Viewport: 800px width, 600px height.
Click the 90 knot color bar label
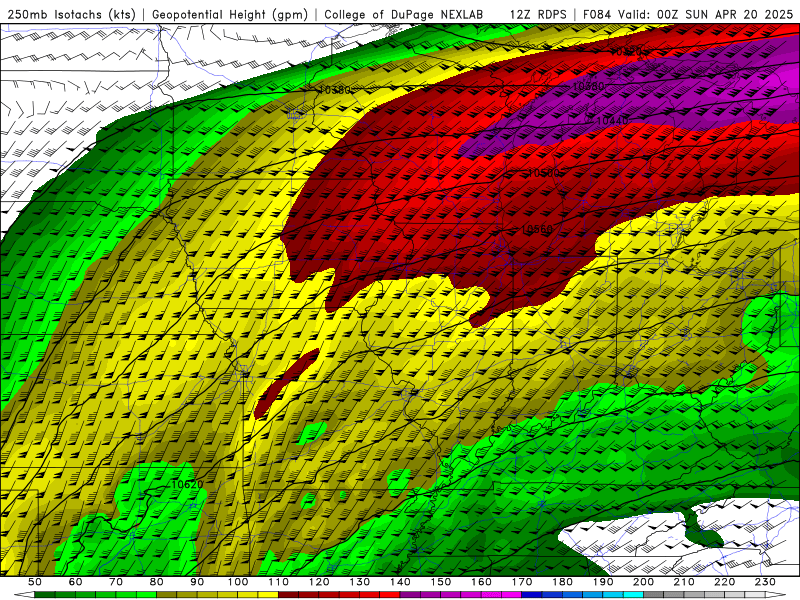tap(197, 582)
